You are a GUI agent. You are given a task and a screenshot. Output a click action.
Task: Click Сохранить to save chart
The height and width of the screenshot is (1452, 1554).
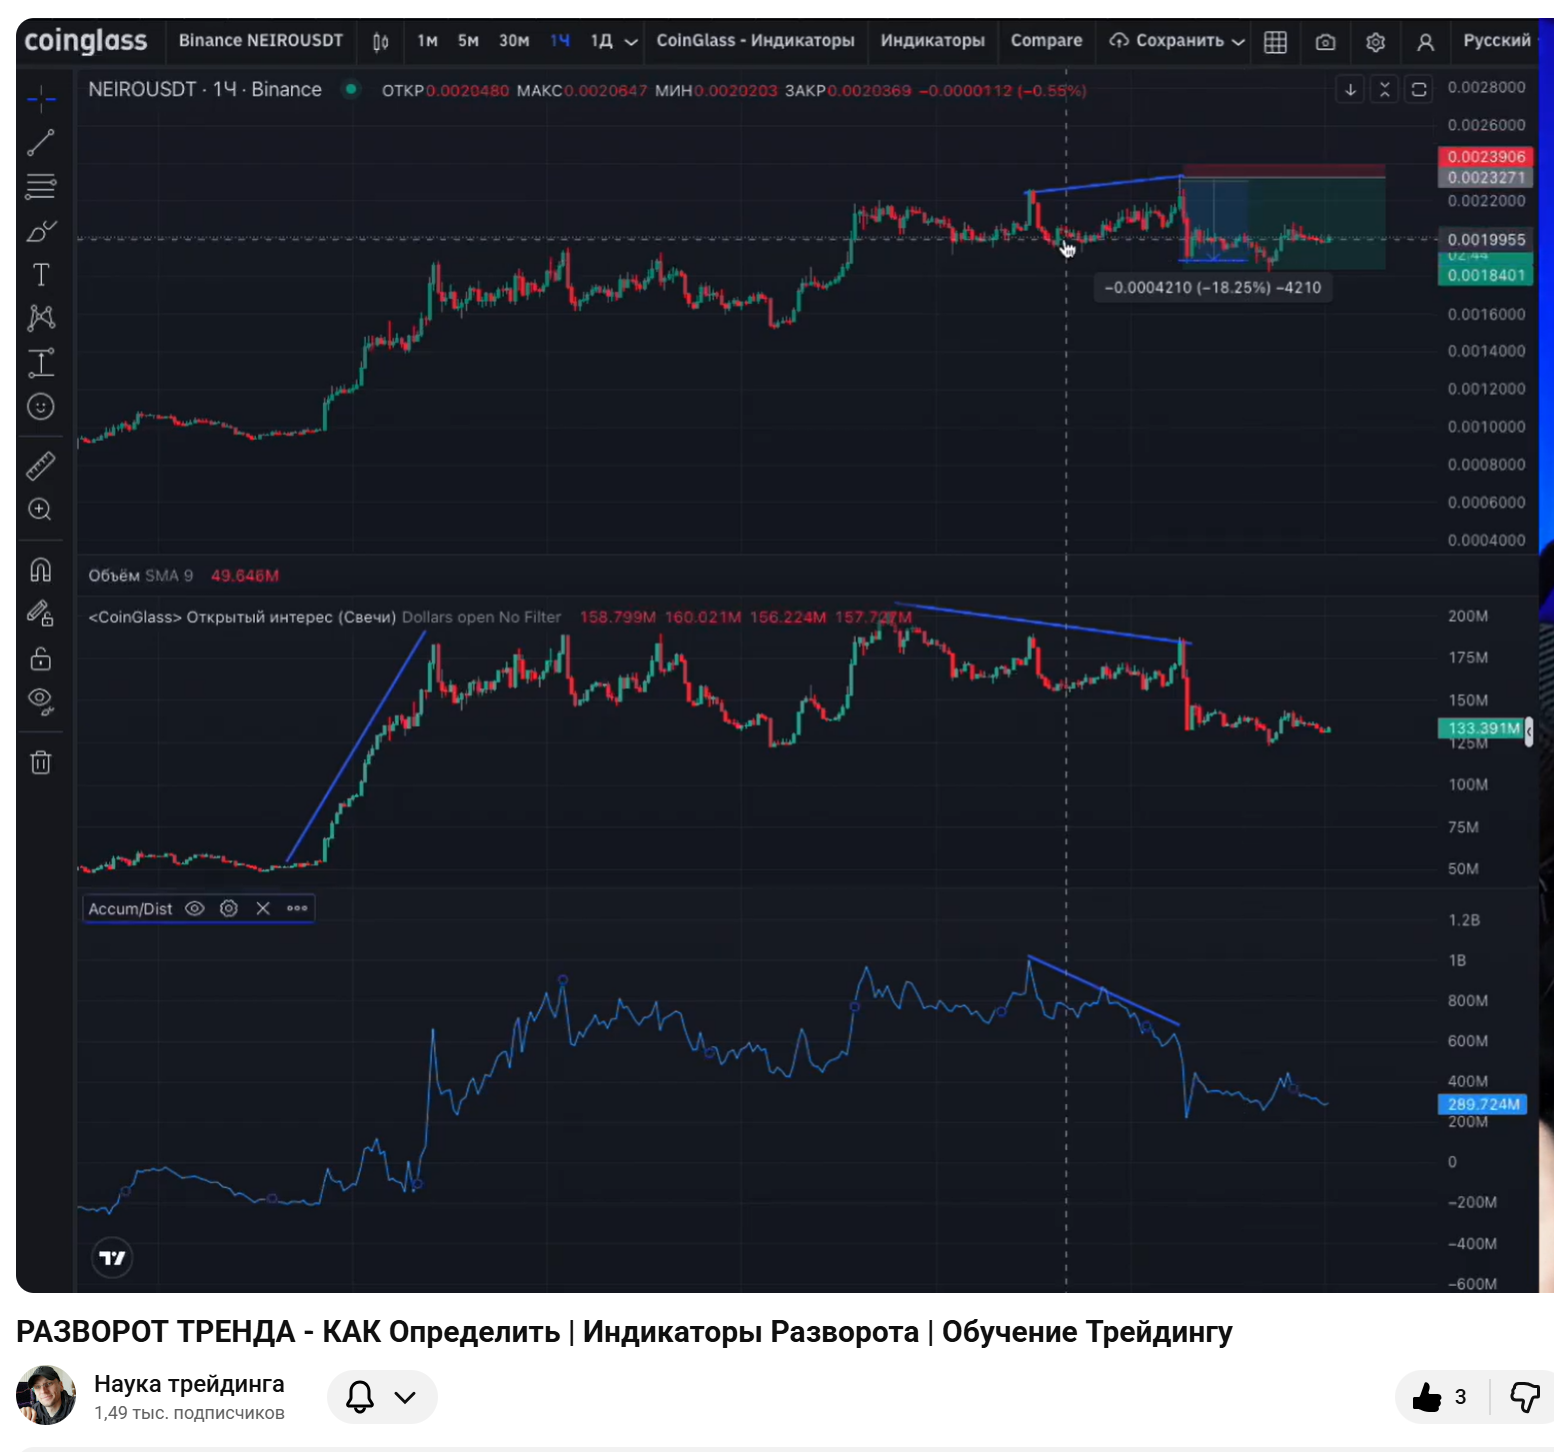coord(1167,41)
